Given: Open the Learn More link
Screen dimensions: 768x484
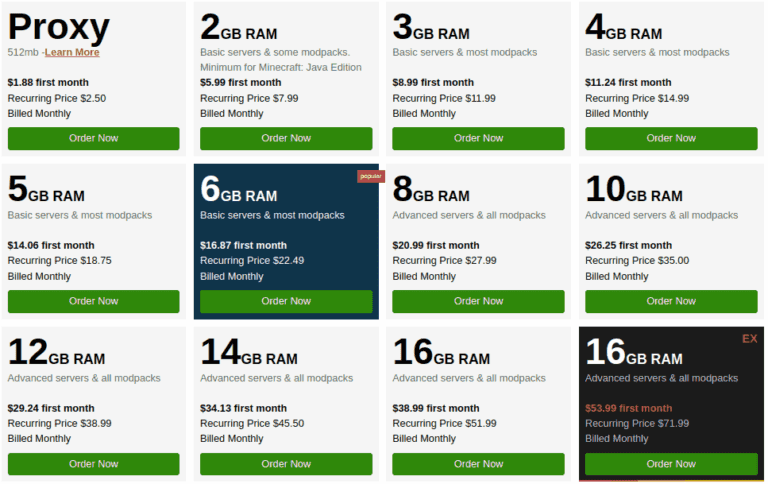Looking at the screenshot, I should click(72, 52).
